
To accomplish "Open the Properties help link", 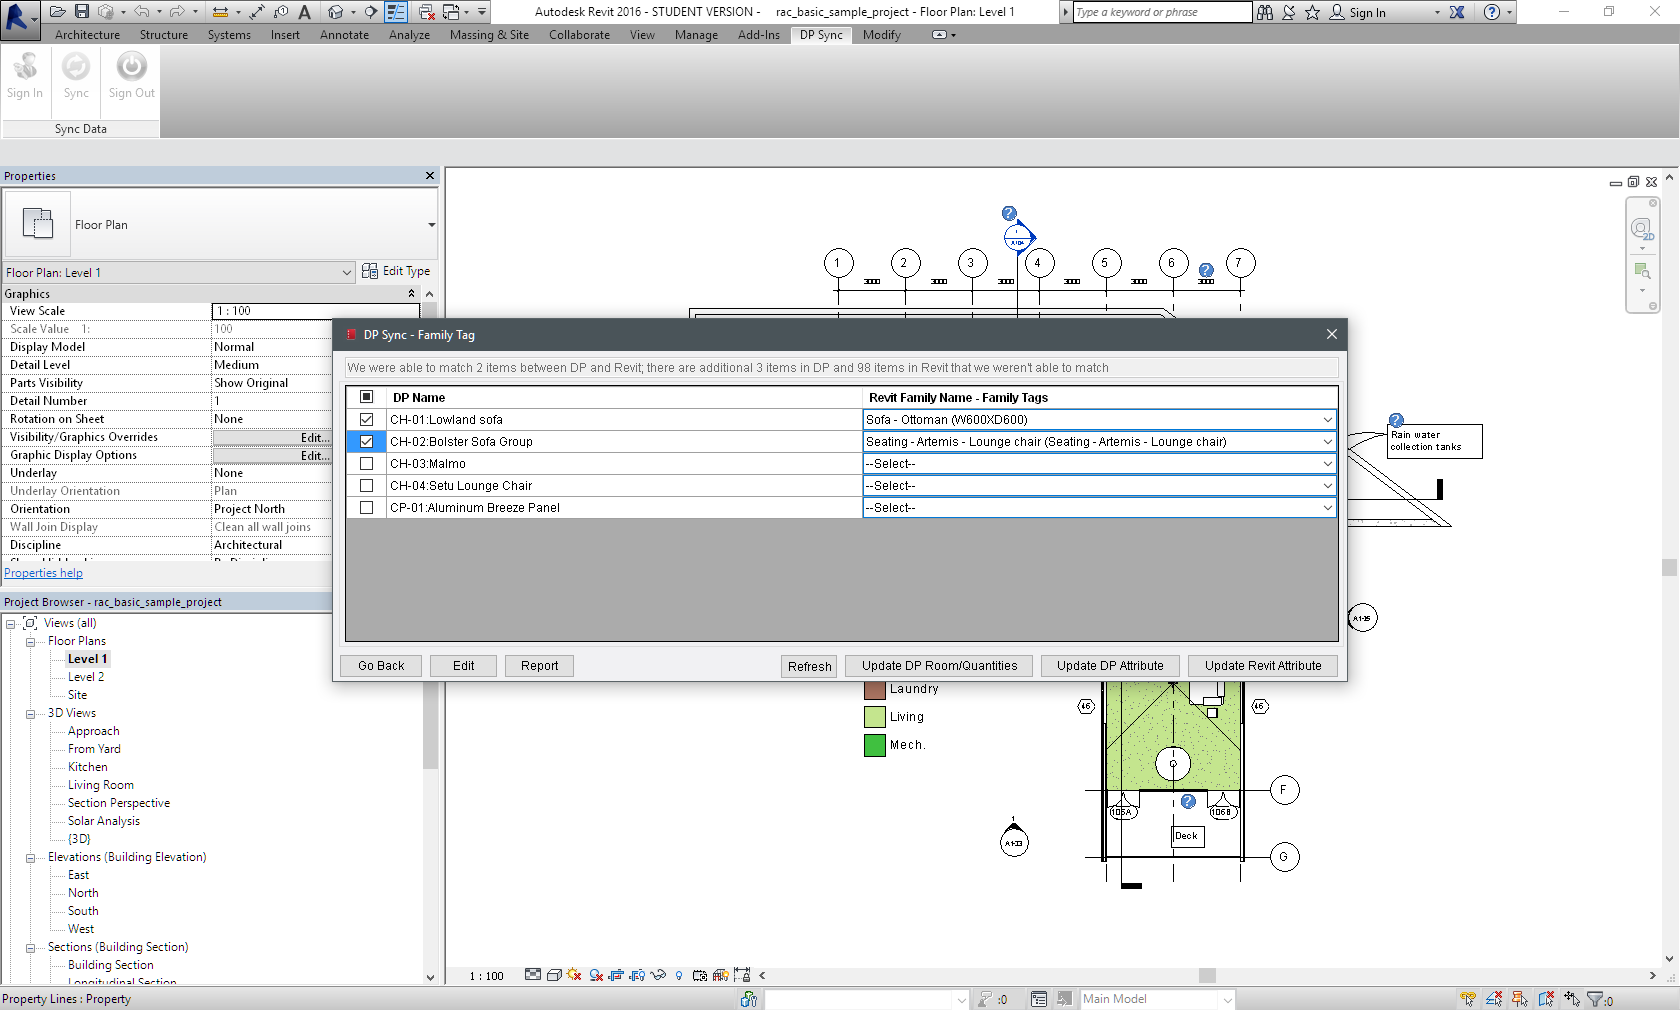I will (x=43, y=573).
